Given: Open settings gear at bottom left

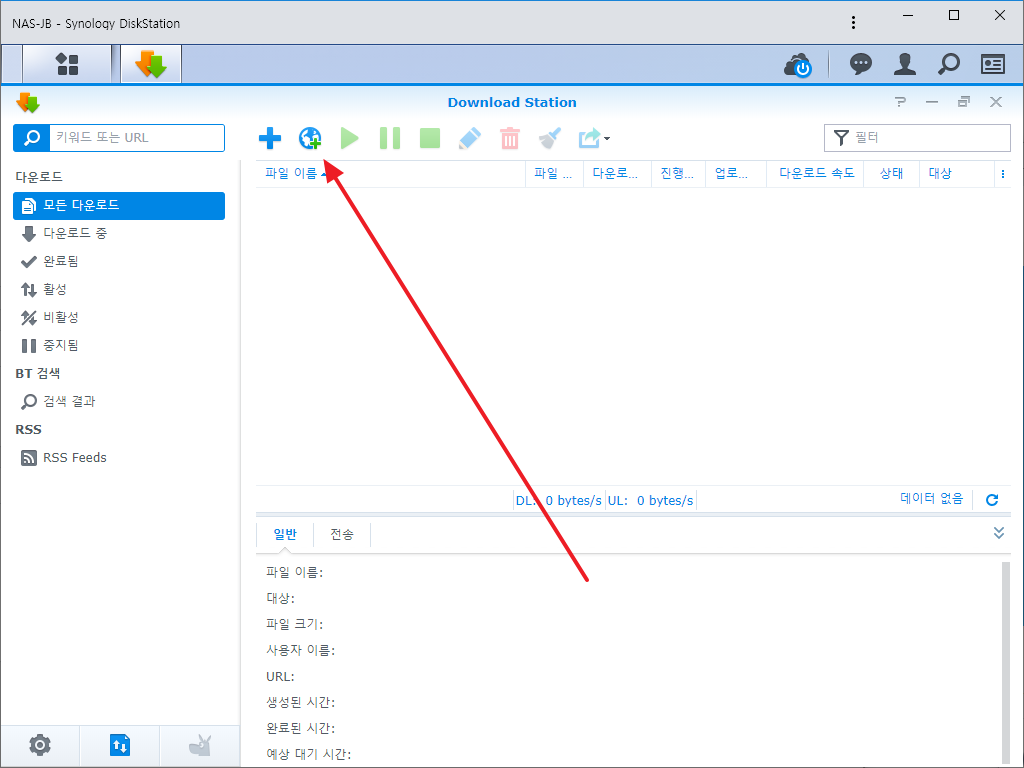Looking at the screenshot, I should coord(40,744).
